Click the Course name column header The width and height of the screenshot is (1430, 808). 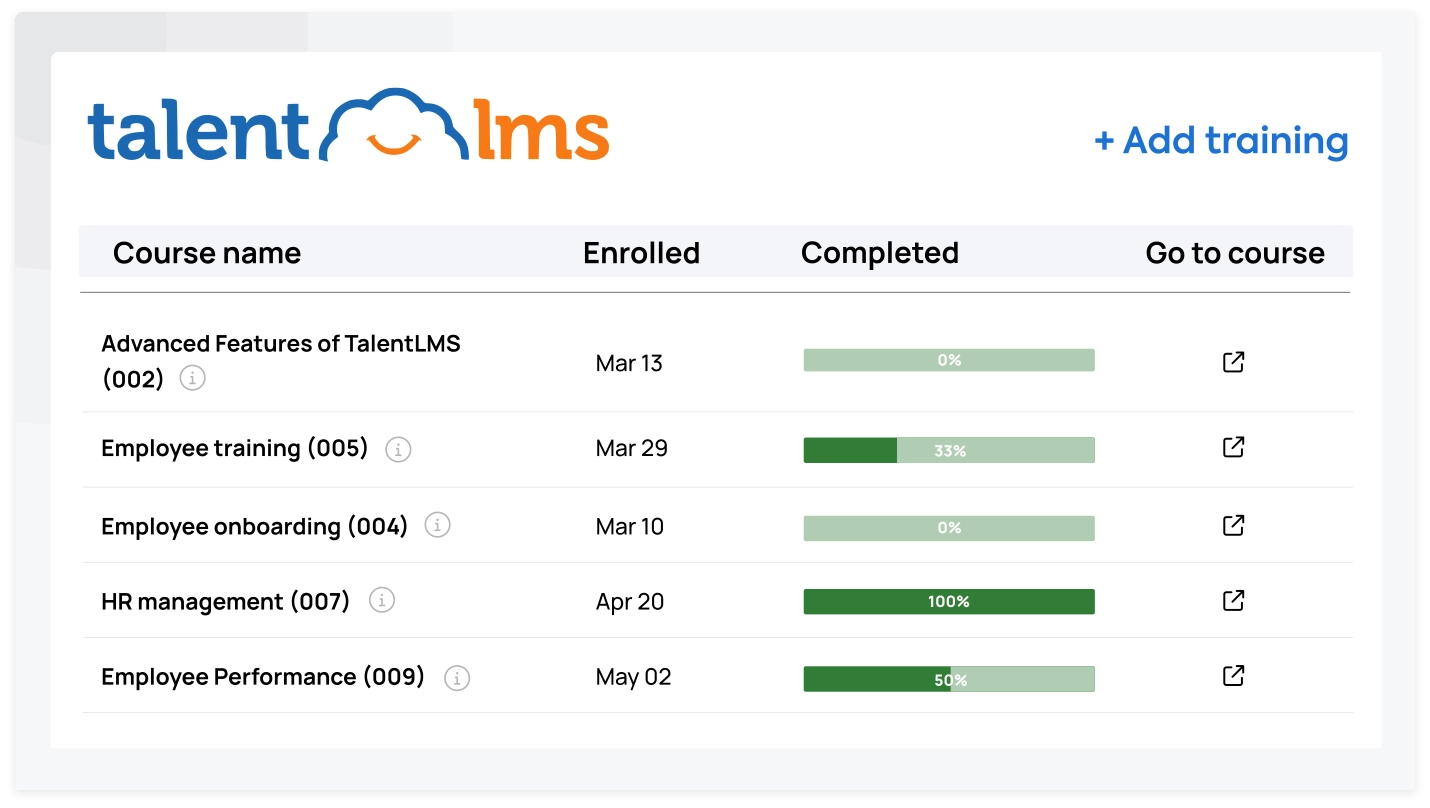click(207, 253)
